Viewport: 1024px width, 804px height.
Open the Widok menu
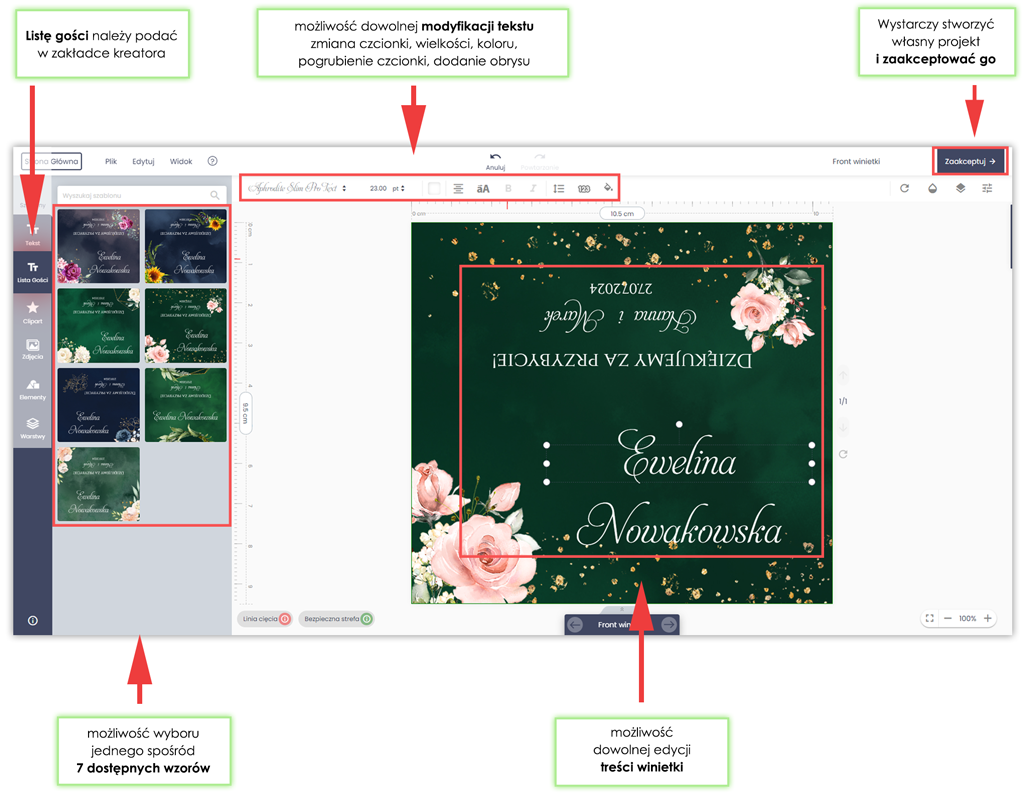(181, 161)
